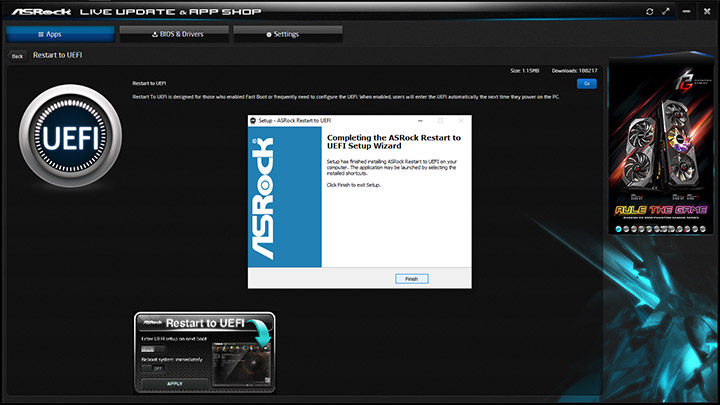Image resolution: width=720 pixels, height=405 pixels.
Task: Click Finish in the setup wizard
Action: (411, 279)
